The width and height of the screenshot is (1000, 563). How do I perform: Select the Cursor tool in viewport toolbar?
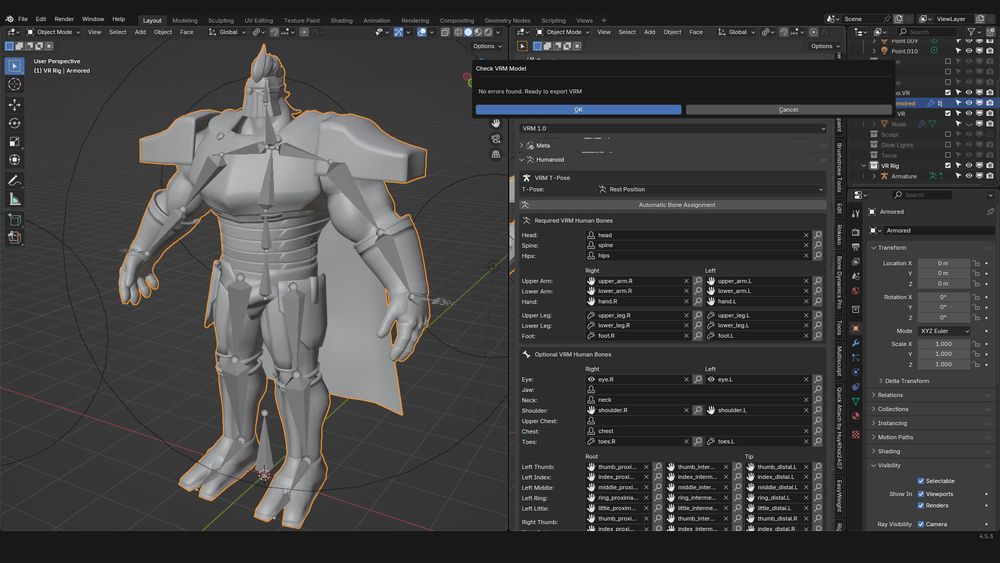coord(14,85)
